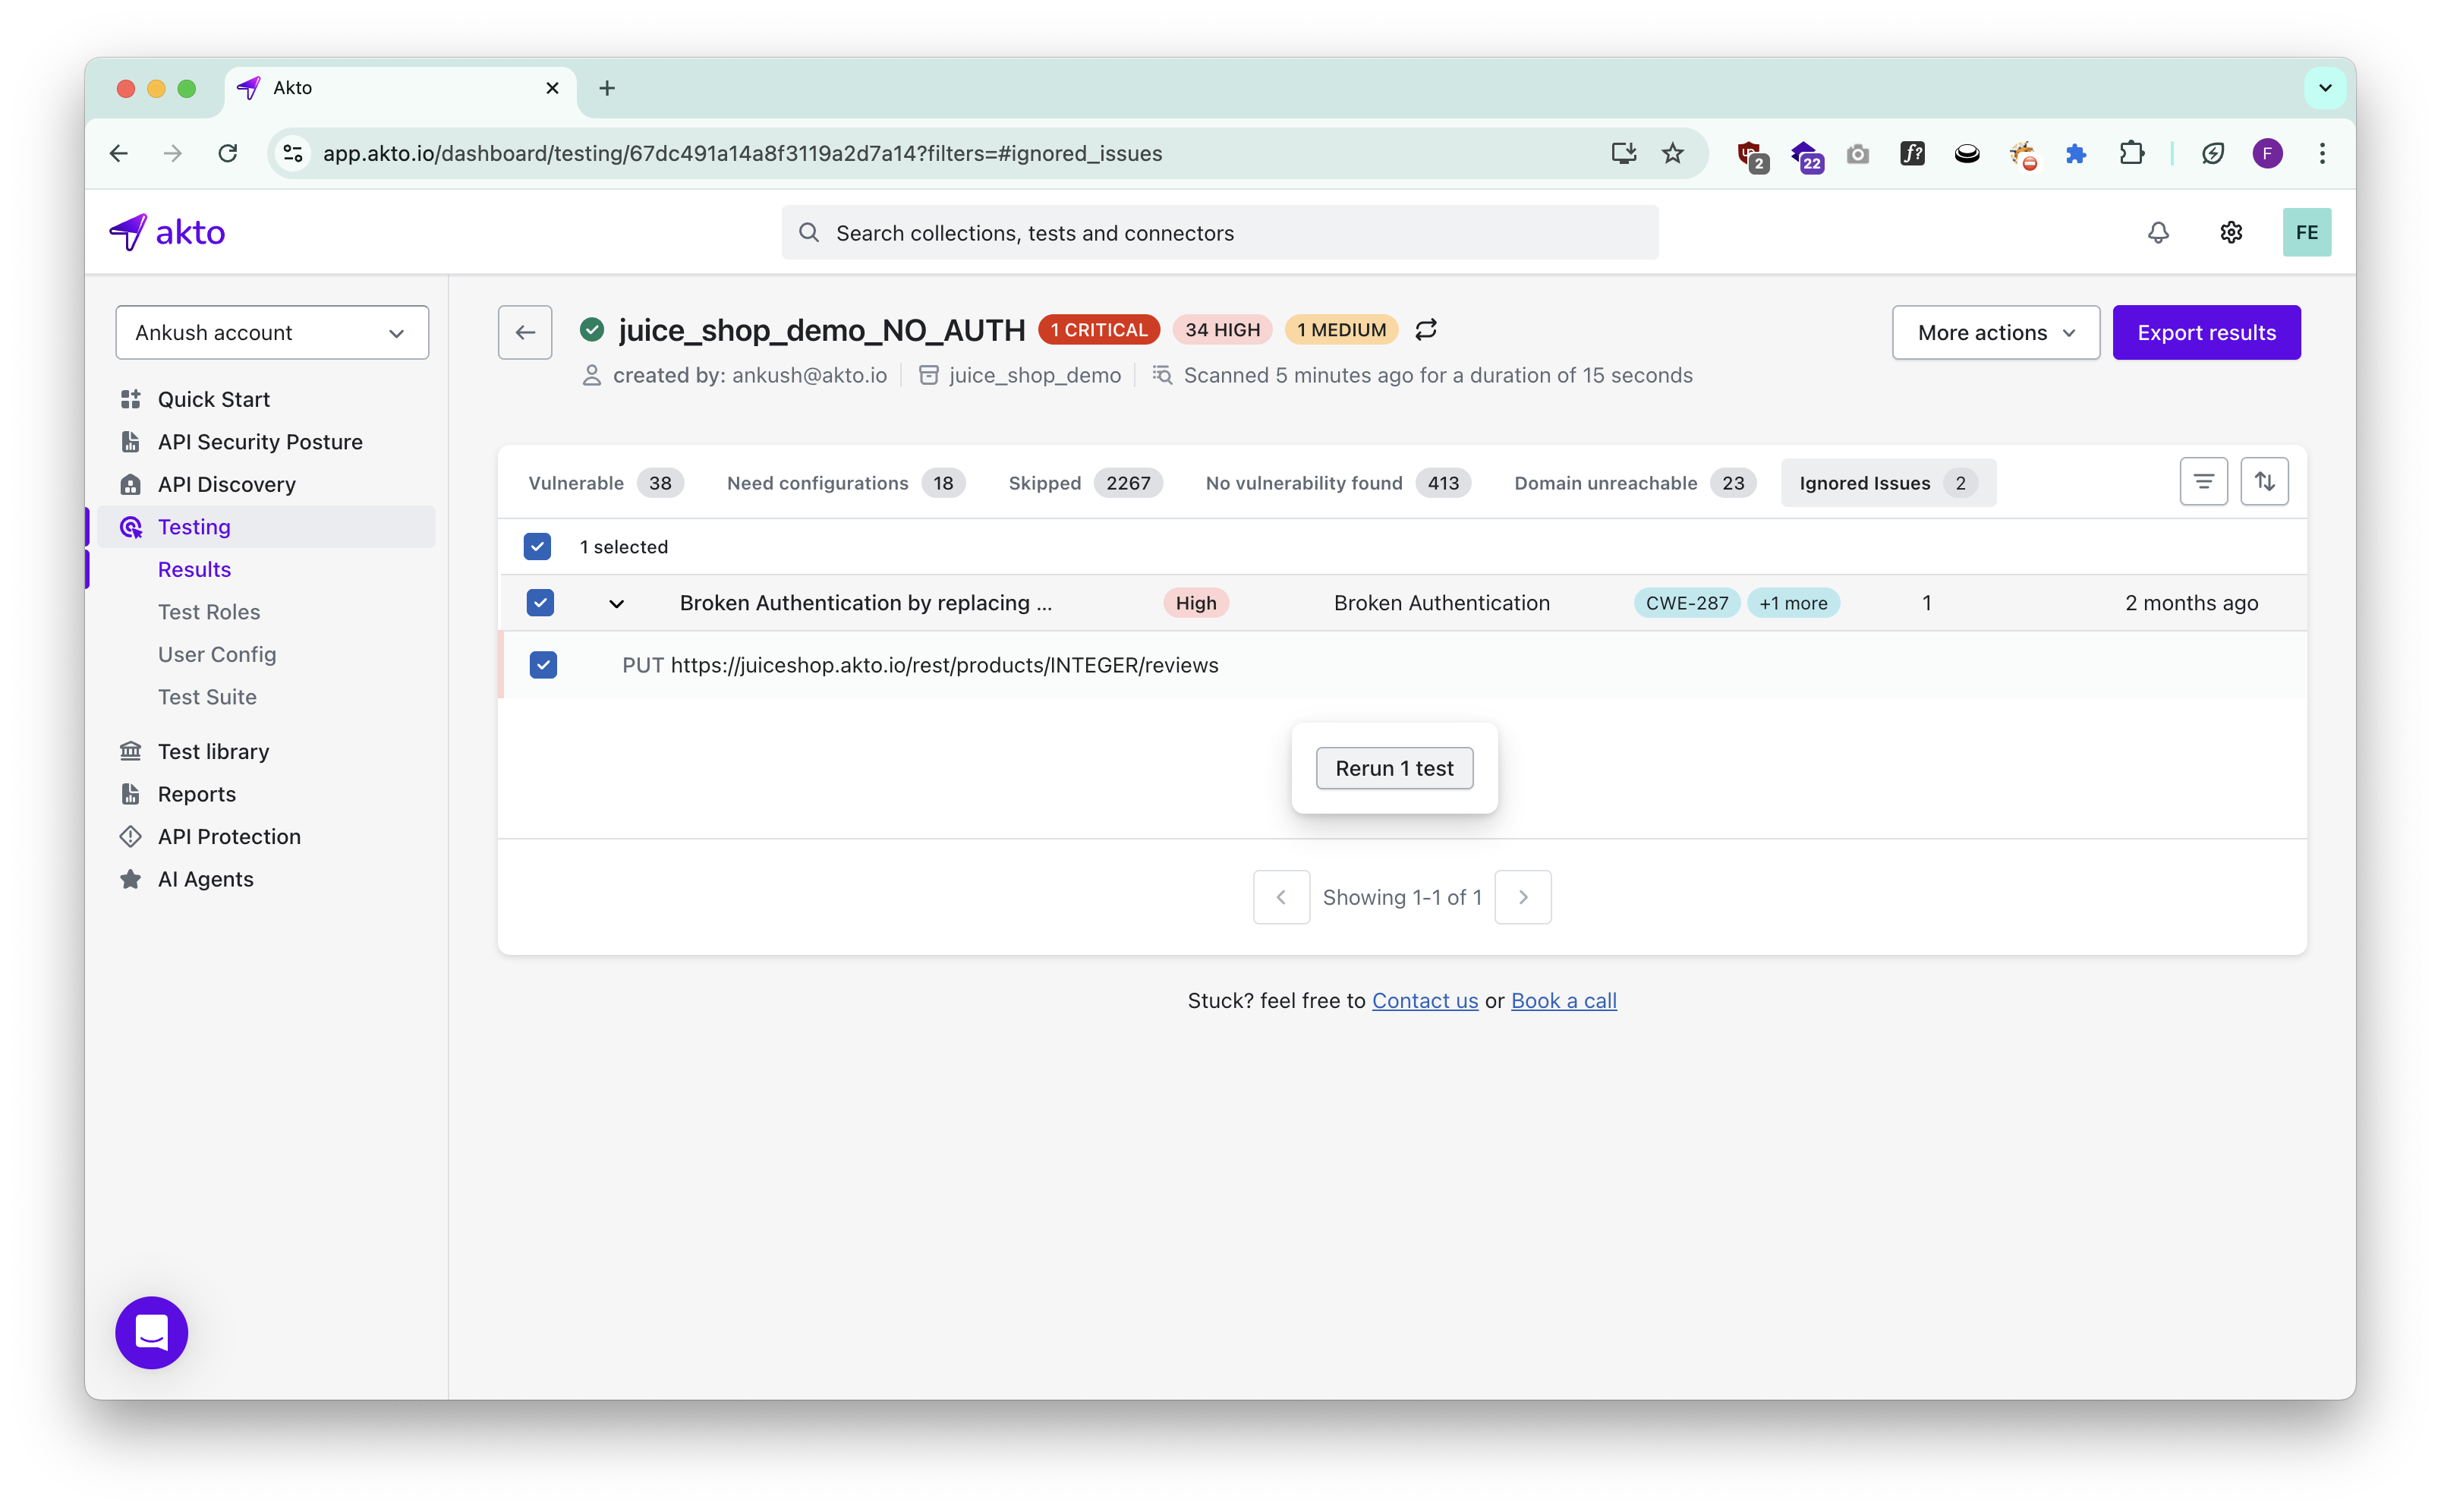The height and width of the screenshot is (1512, 2441).
Task: Uncheck the PUT reviews endpoint checkbox
Action: click(543, 665)
